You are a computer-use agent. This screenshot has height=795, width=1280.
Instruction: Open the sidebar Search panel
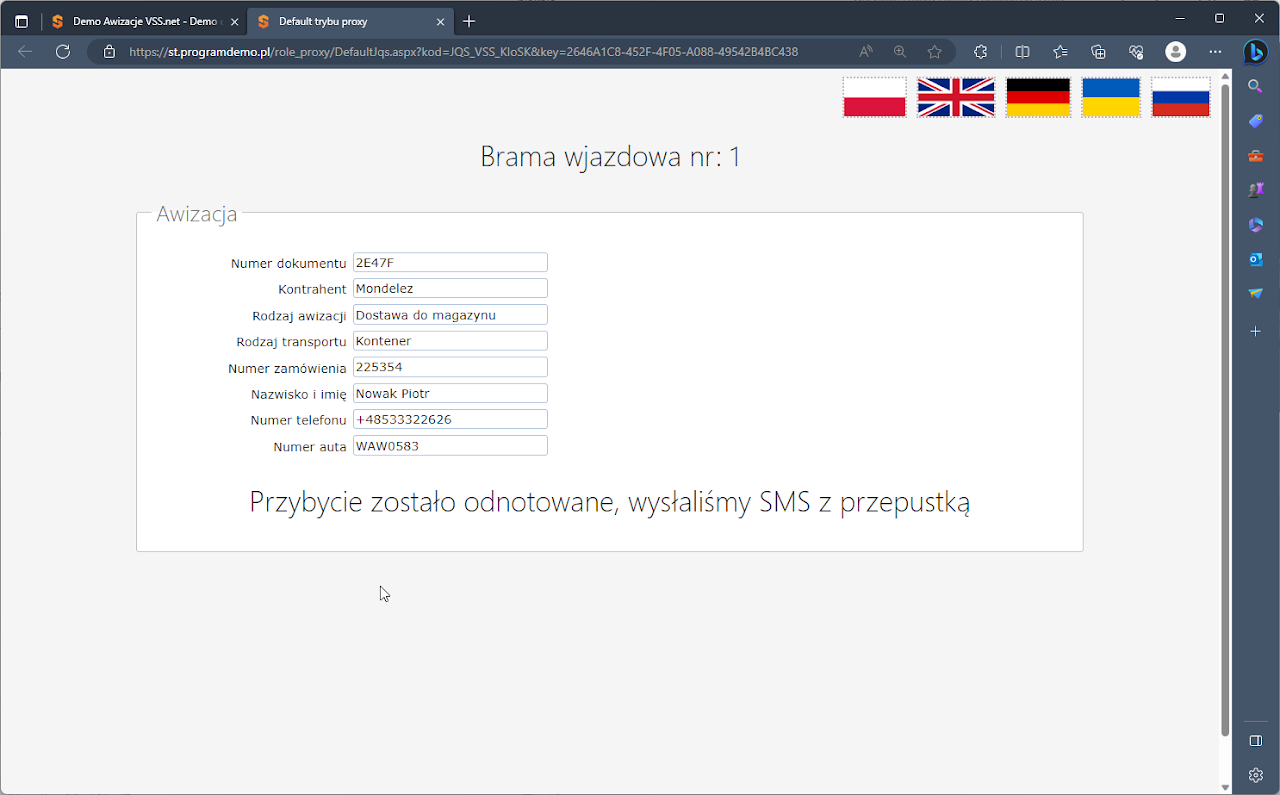tap(1255, 86)
